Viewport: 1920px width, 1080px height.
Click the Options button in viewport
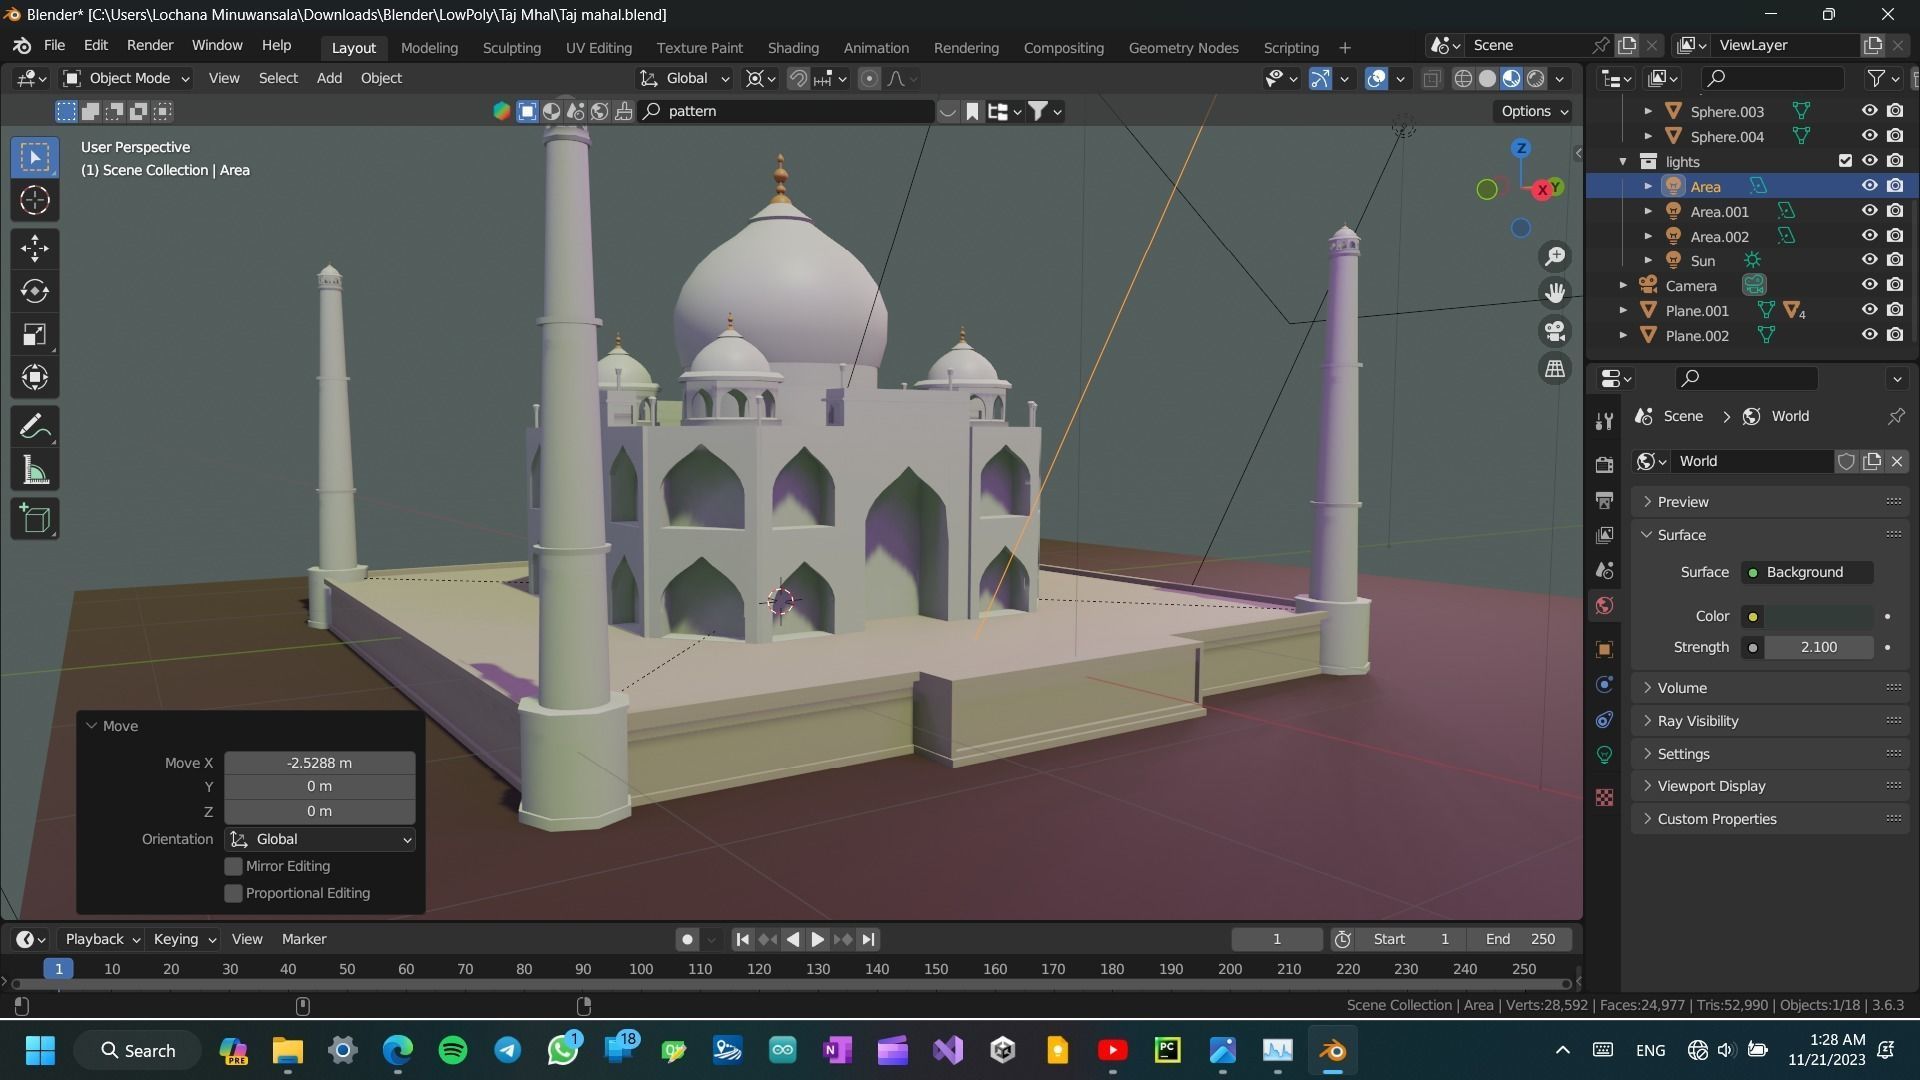point(1533,111)
